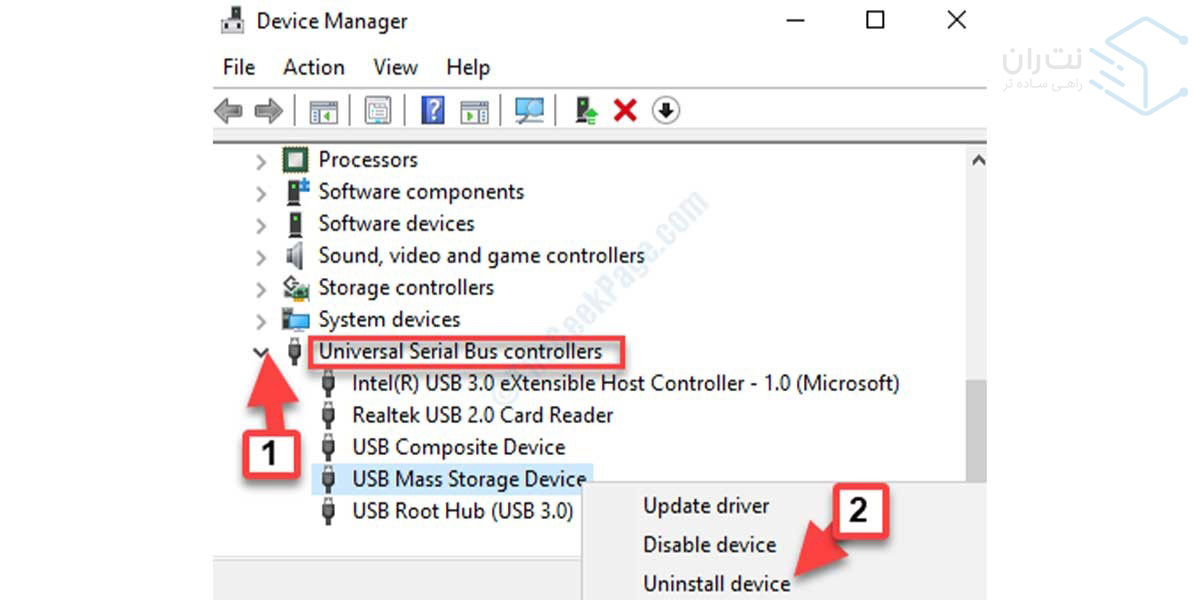Click the Show/Hide Console Tree toolbar icon
The height and width of the screenshot is (600, 1200).
pyautogui.click(x=323, y=111)
